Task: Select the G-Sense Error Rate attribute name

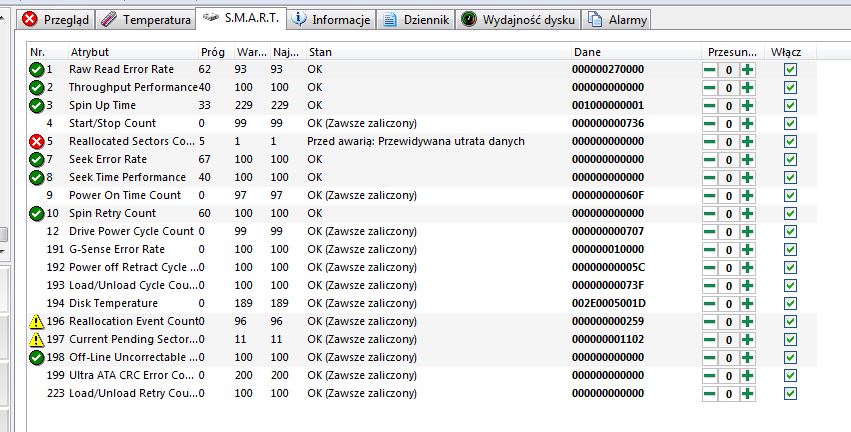Action: coord(117,249)
